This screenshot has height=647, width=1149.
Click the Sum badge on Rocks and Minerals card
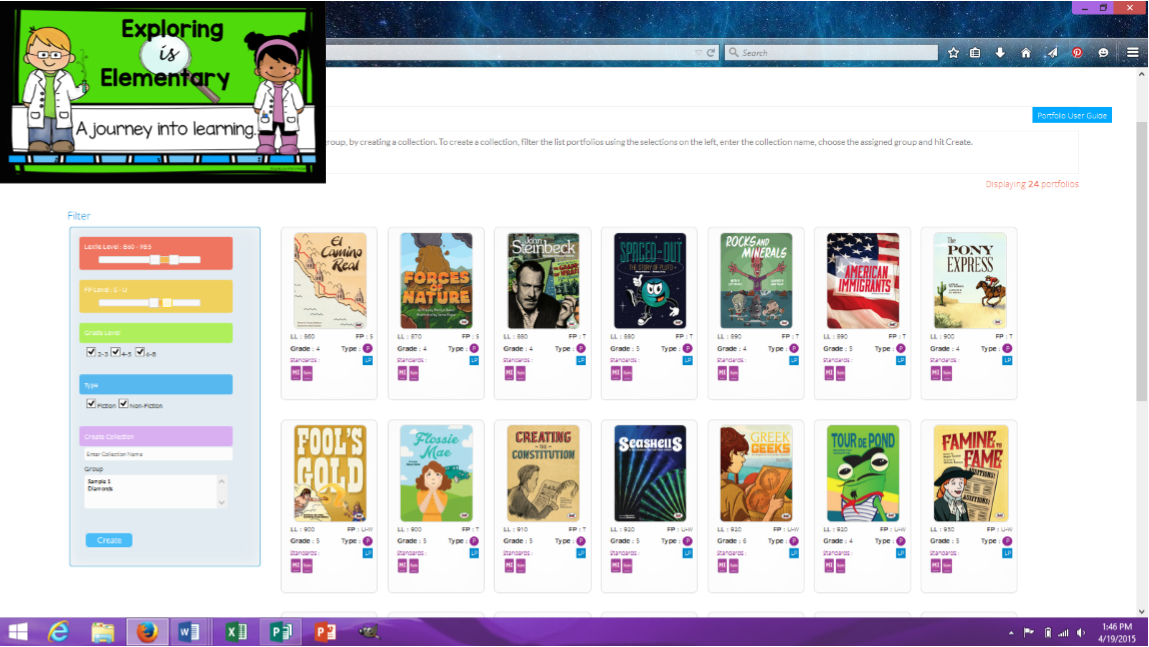point(734,374)
